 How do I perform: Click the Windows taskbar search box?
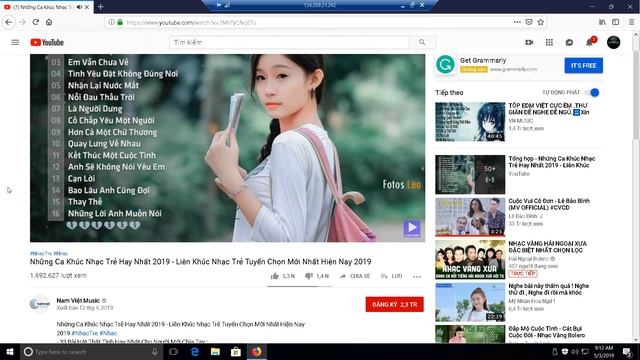pyautogui.click(x=92, y=351)
